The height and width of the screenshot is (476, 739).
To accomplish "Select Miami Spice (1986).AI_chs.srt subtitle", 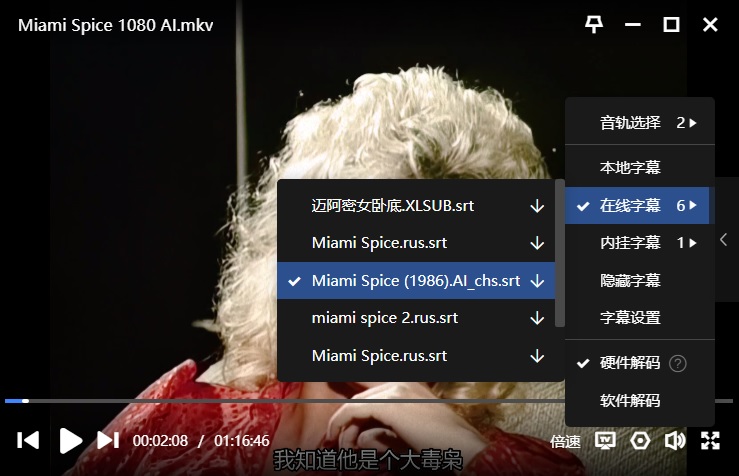I will pyautogui.click(x=415, y=281).
